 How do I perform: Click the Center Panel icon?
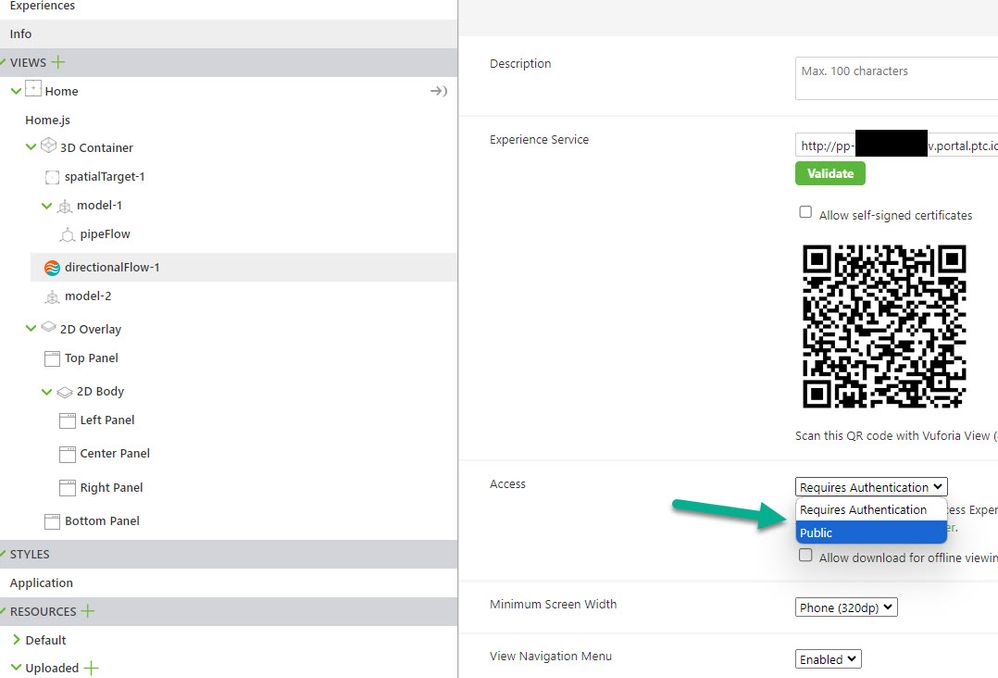67,454
